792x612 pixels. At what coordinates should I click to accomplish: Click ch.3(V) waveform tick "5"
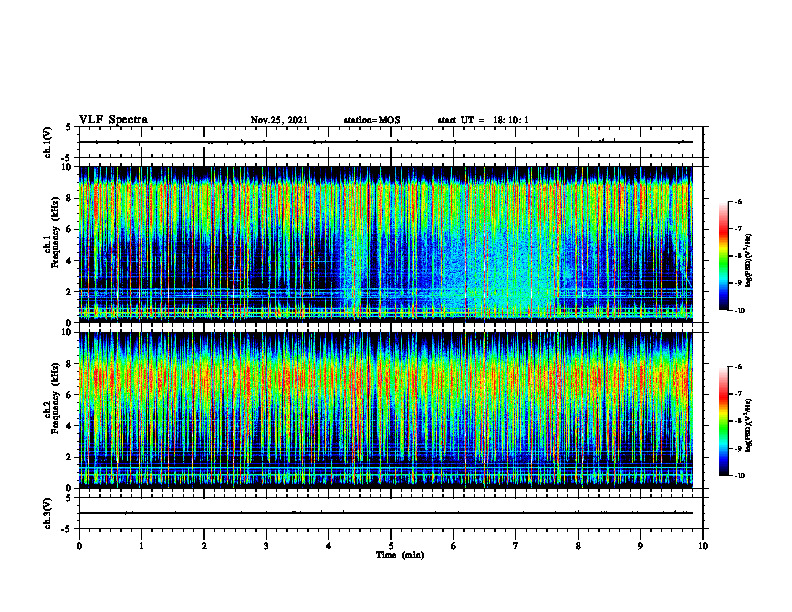point(69,498)
